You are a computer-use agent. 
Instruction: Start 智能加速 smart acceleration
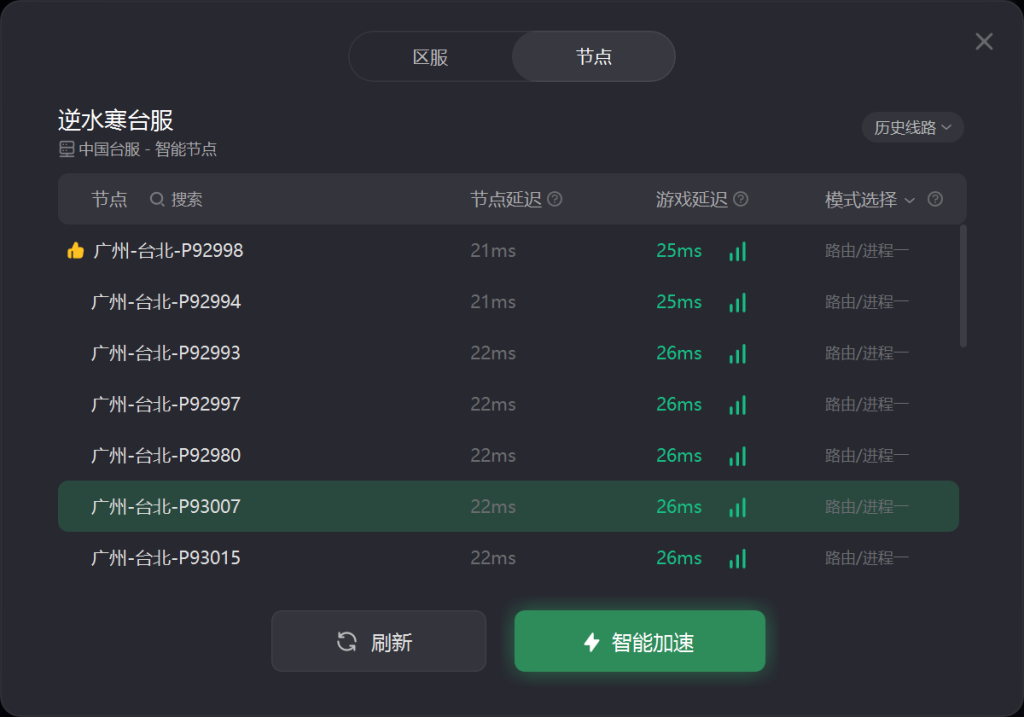click(x=640, y=641)
